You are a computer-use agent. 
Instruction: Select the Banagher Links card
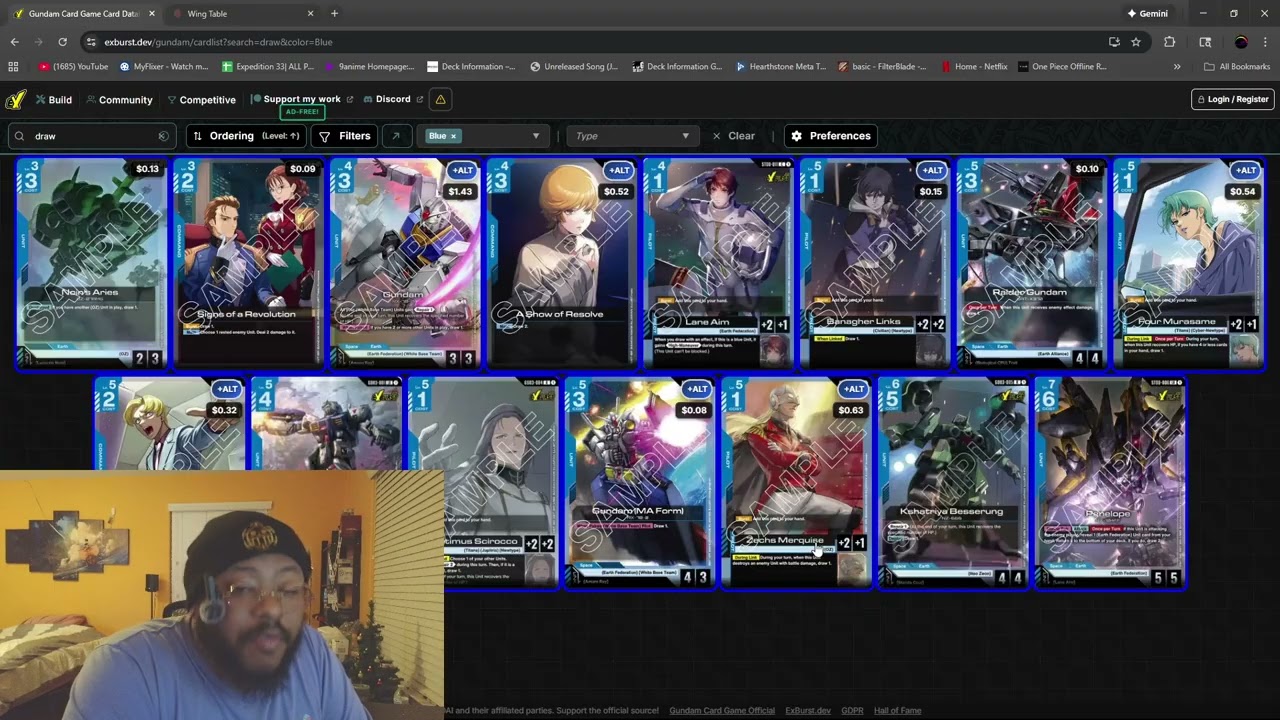pos(874,264)
